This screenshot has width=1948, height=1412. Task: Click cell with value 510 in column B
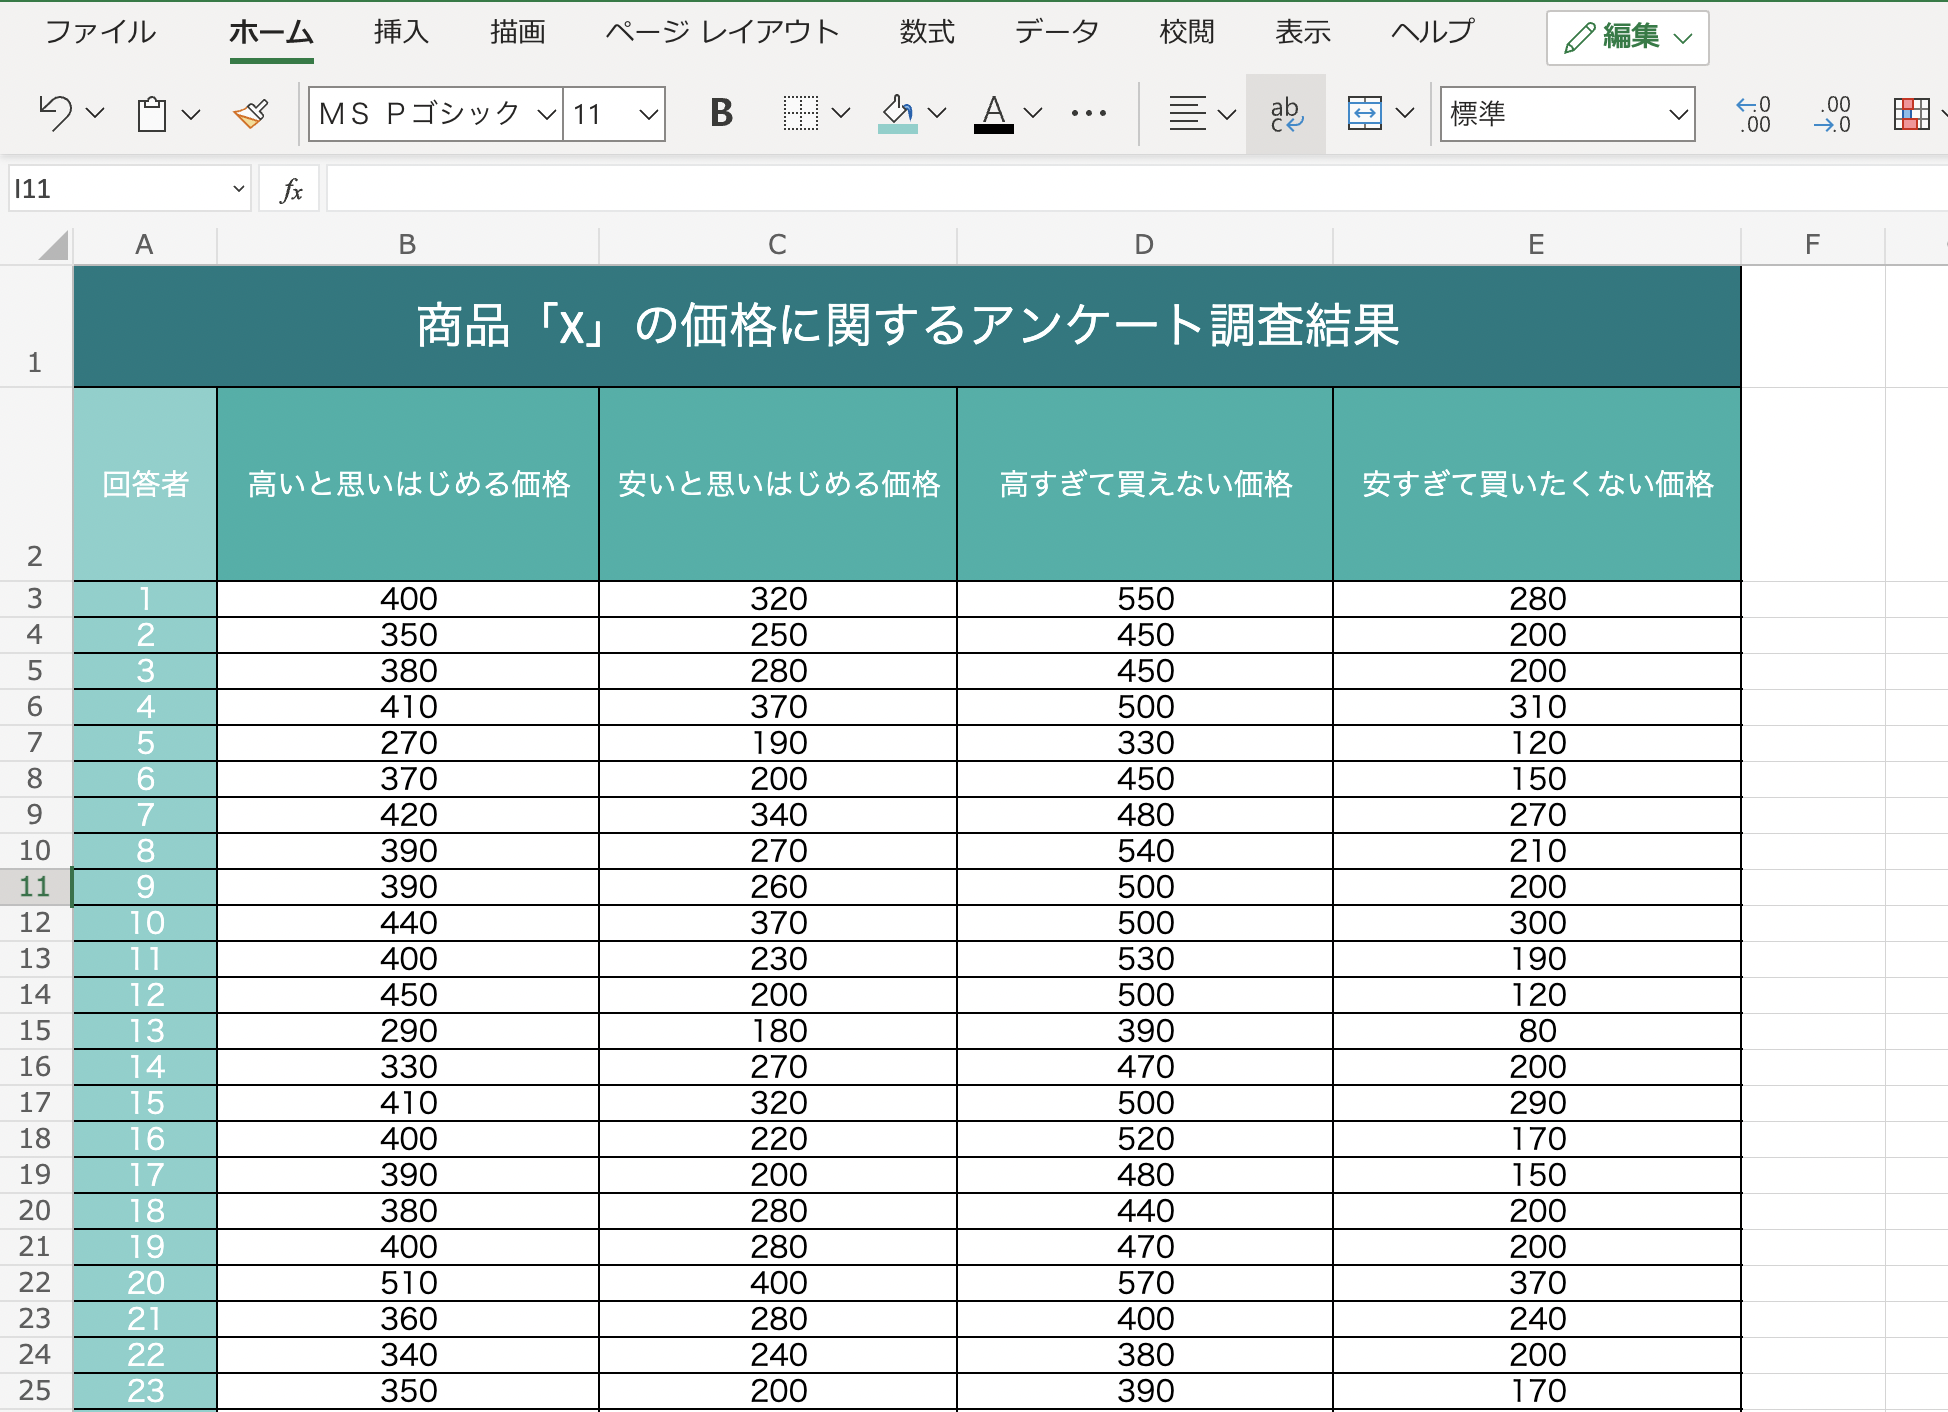[x=408, y=1283]
